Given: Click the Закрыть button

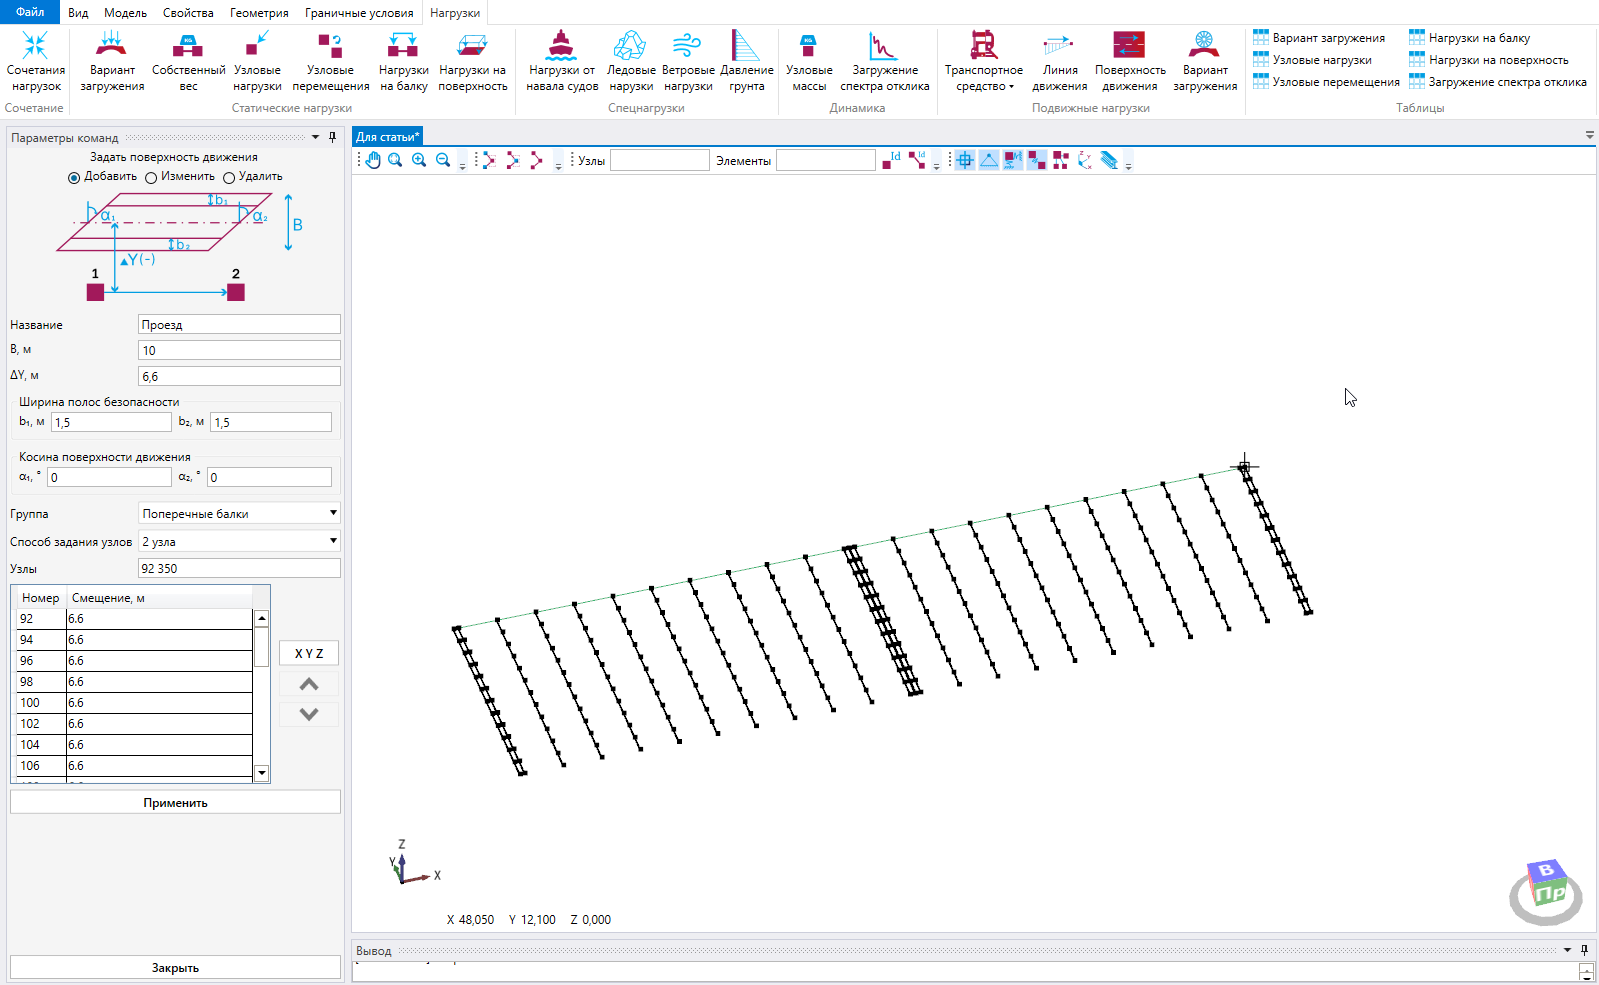Looking at the screenshot, I should tap(175, 967).
